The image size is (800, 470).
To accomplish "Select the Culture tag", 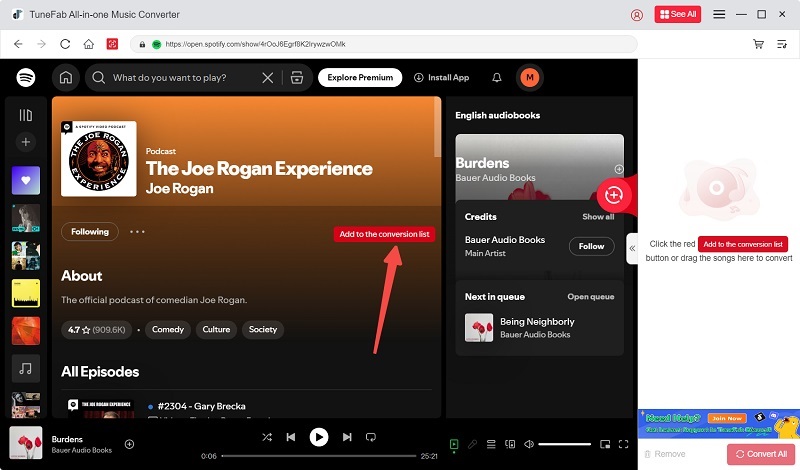I will [216, 330].
